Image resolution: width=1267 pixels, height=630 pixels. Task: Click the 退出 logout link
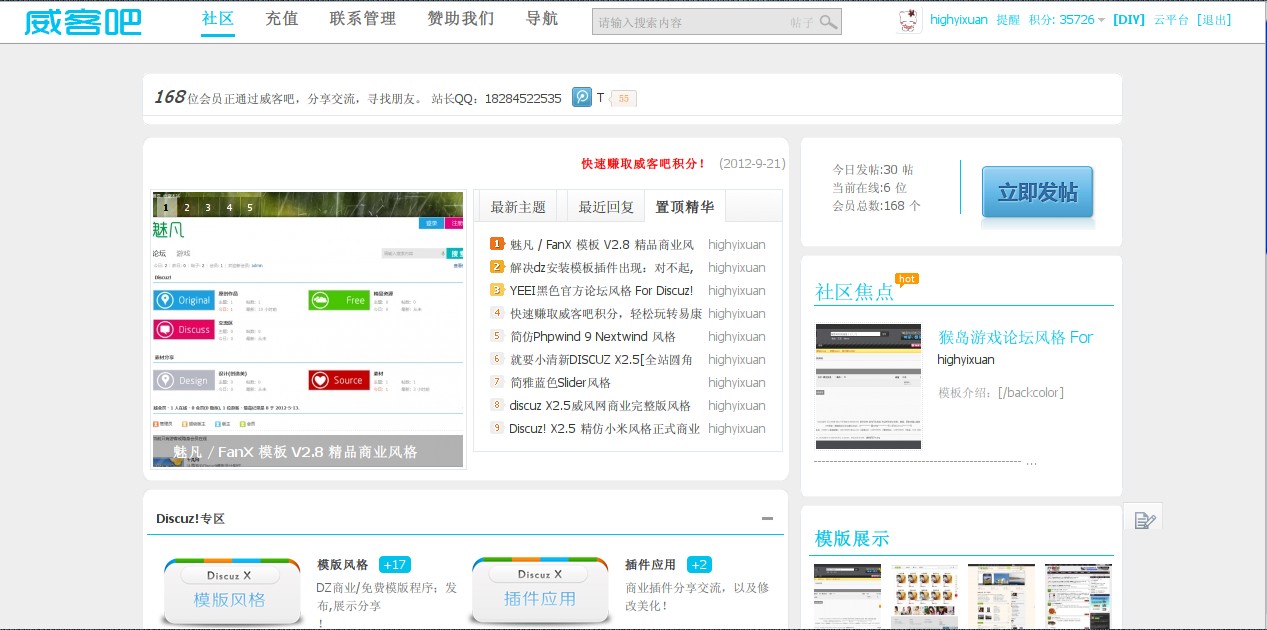(1214, 19)
